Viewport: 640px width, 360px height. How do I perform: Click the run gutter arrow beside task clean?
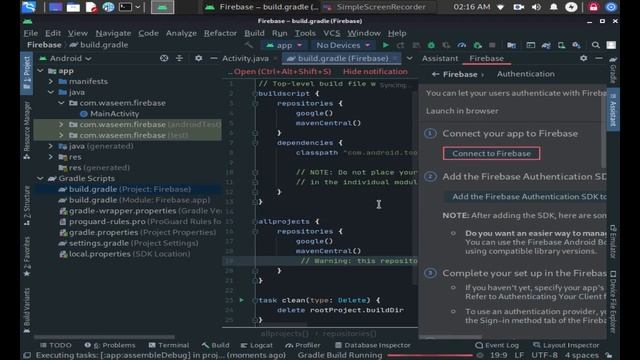[242, 300]
